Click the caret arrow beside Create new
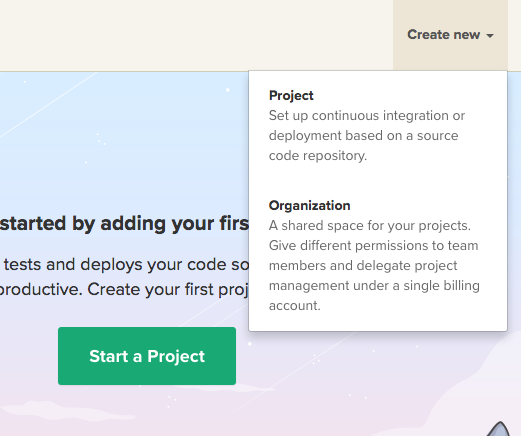 [x=490, y=36]
